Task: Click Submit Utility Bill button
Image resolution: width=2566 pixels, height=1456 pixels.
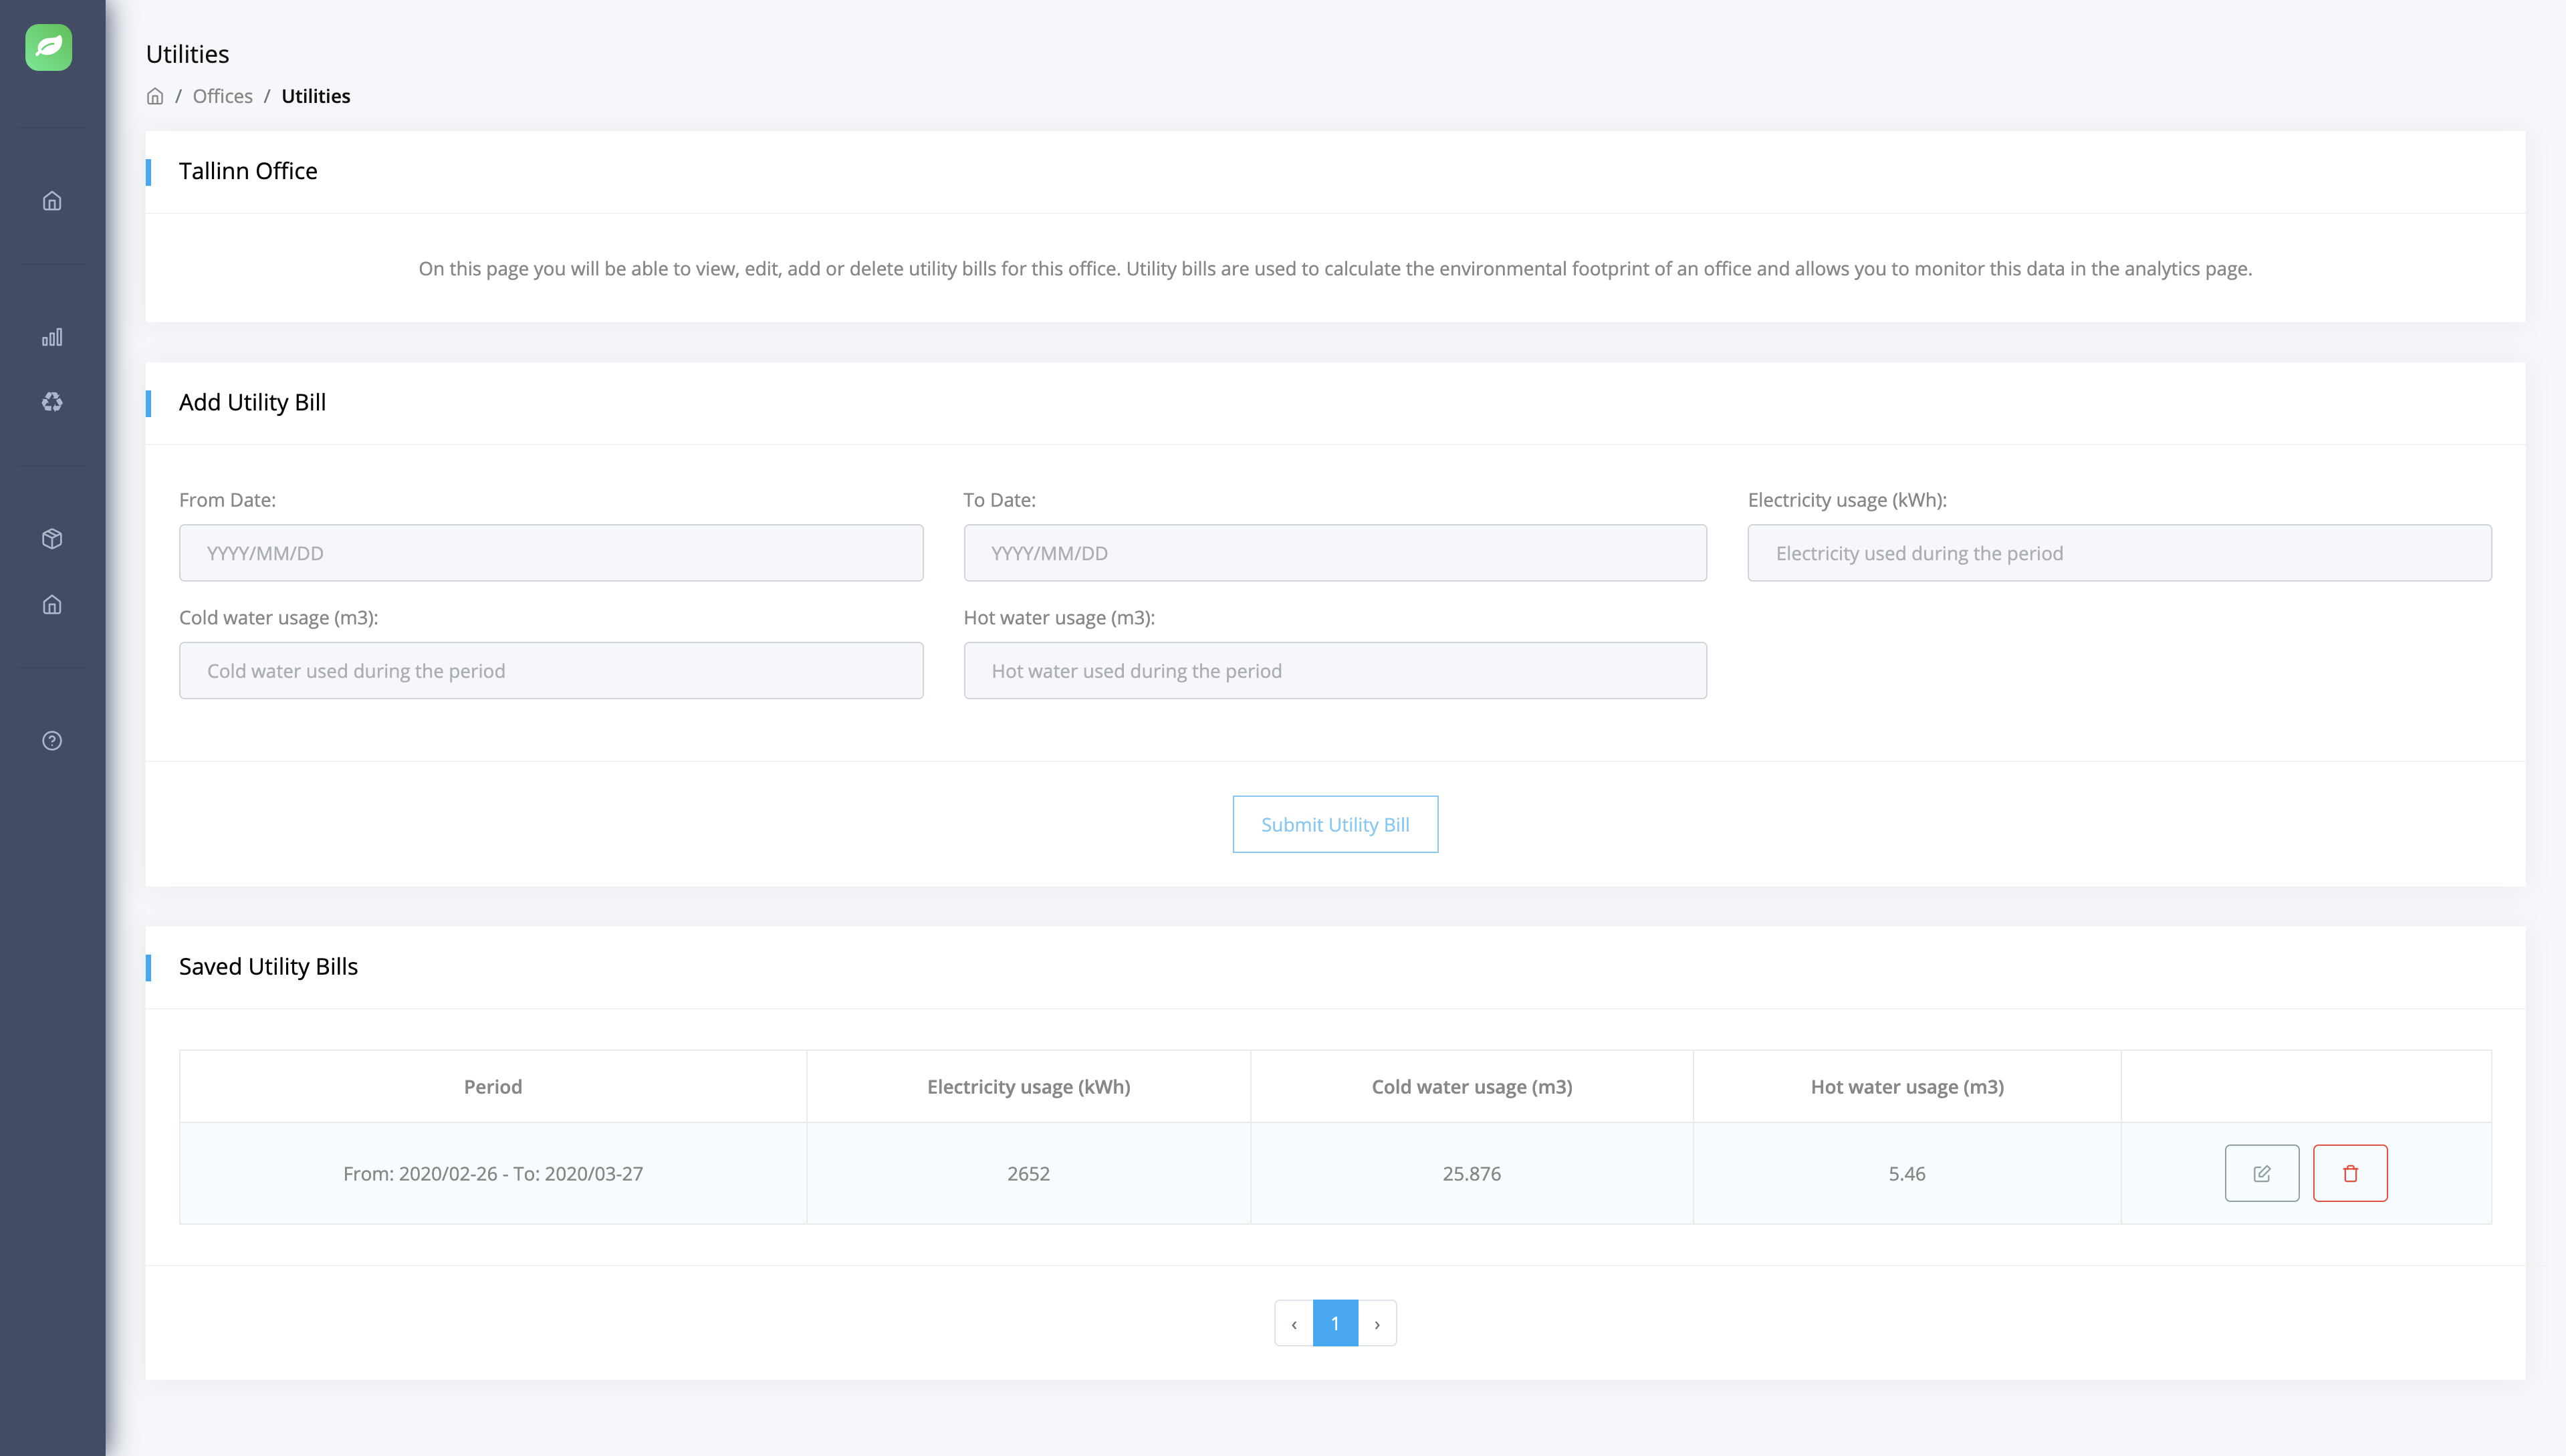Action: pos(1334,824)
